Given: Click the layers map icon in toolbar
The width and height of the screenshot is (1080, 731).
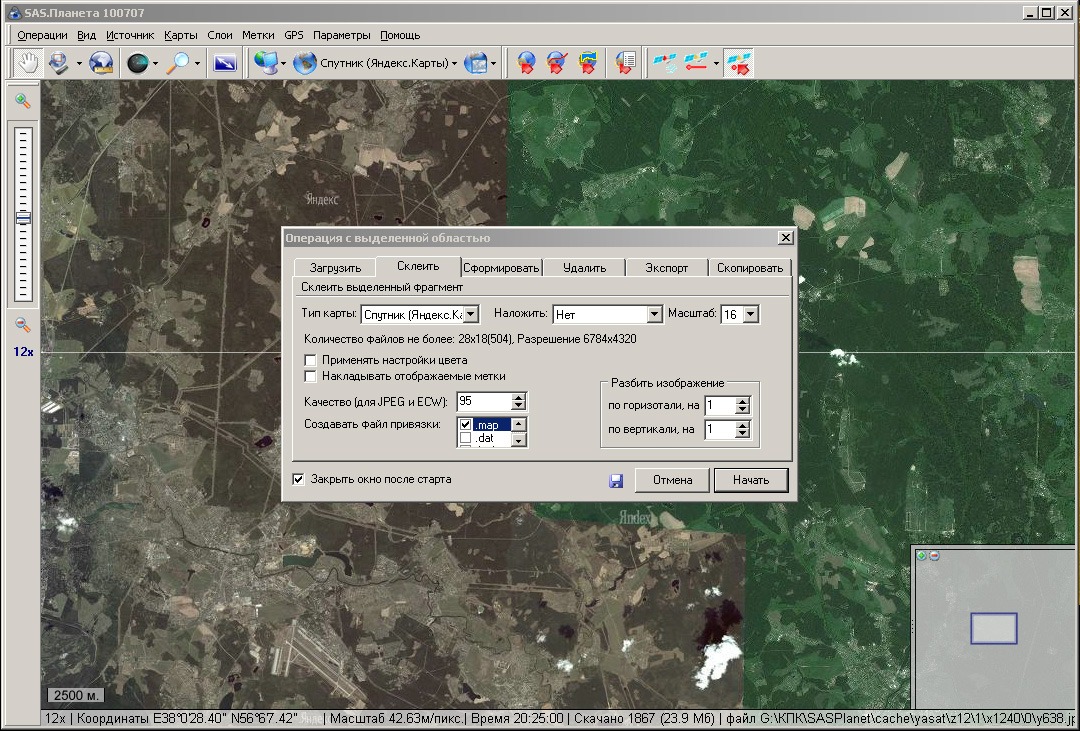Looking at the screenshot, I should (475, 63).
